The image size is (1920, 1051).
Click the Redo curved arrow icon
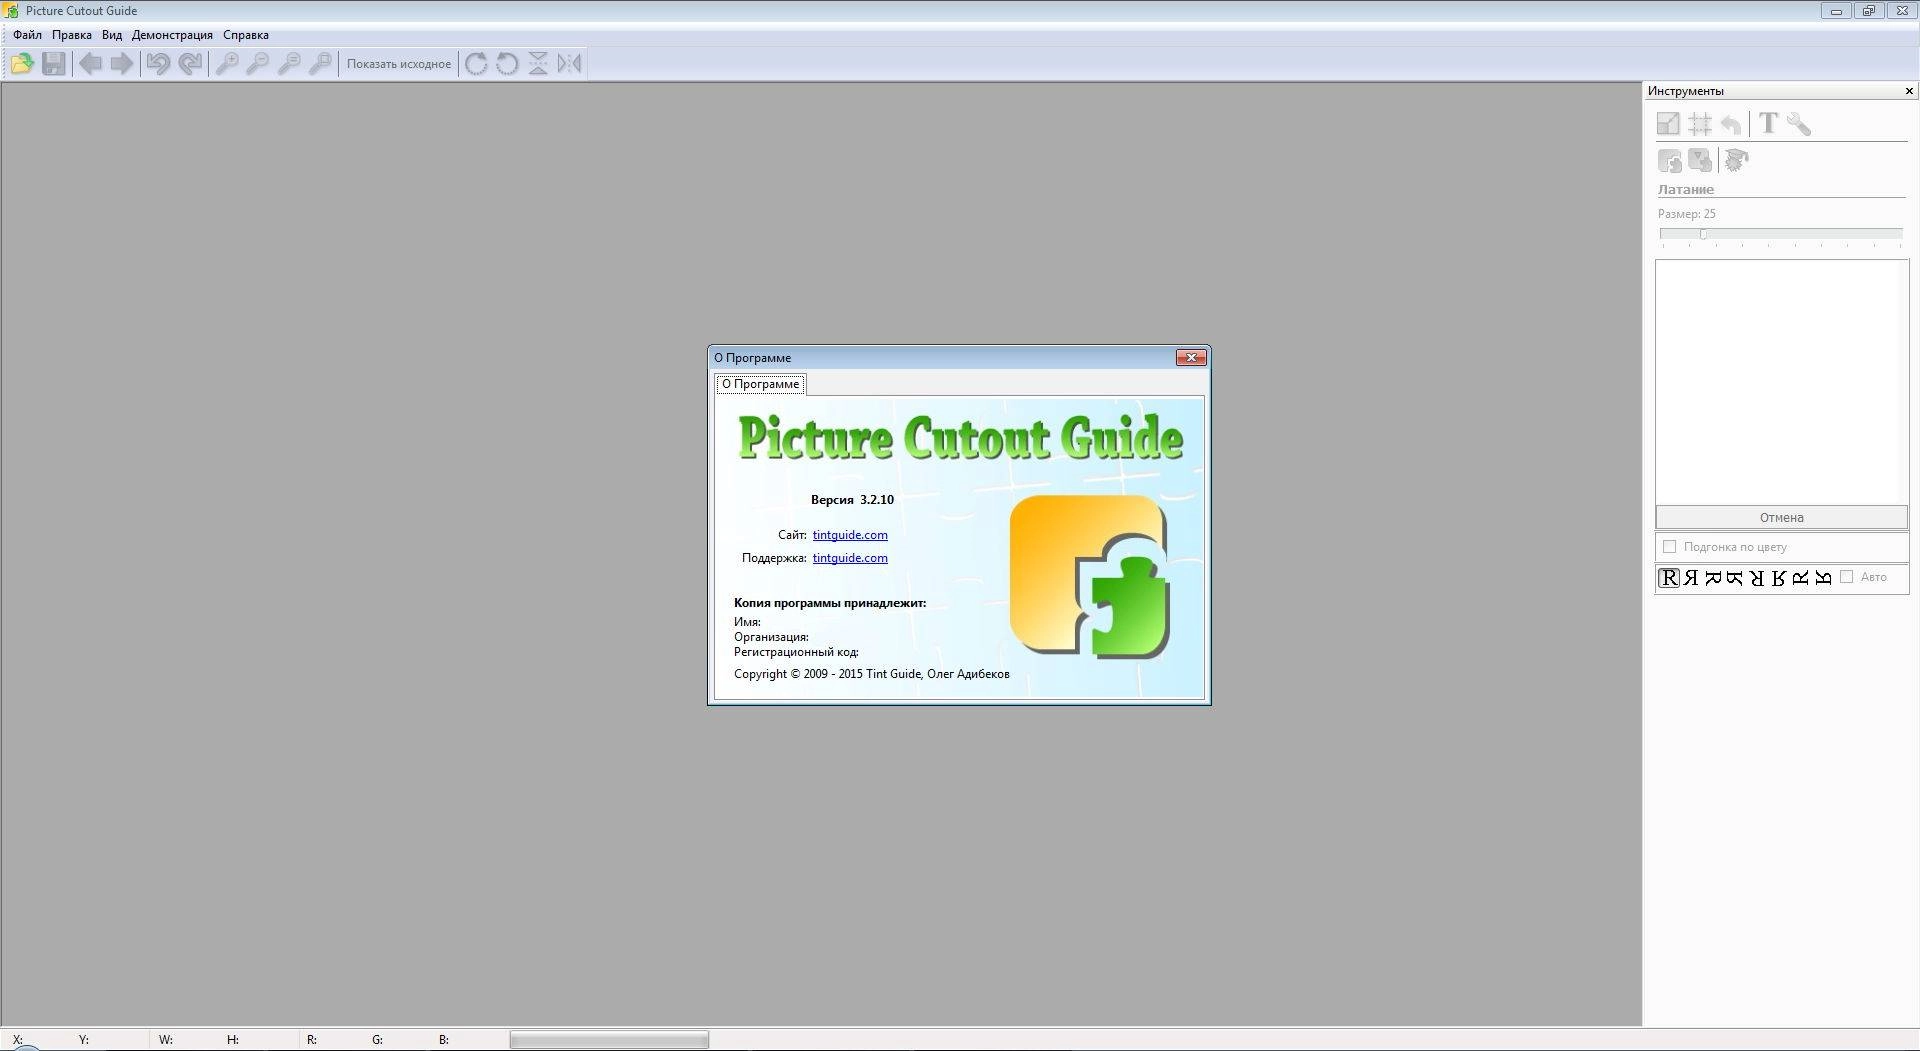[x=190, y=64]
